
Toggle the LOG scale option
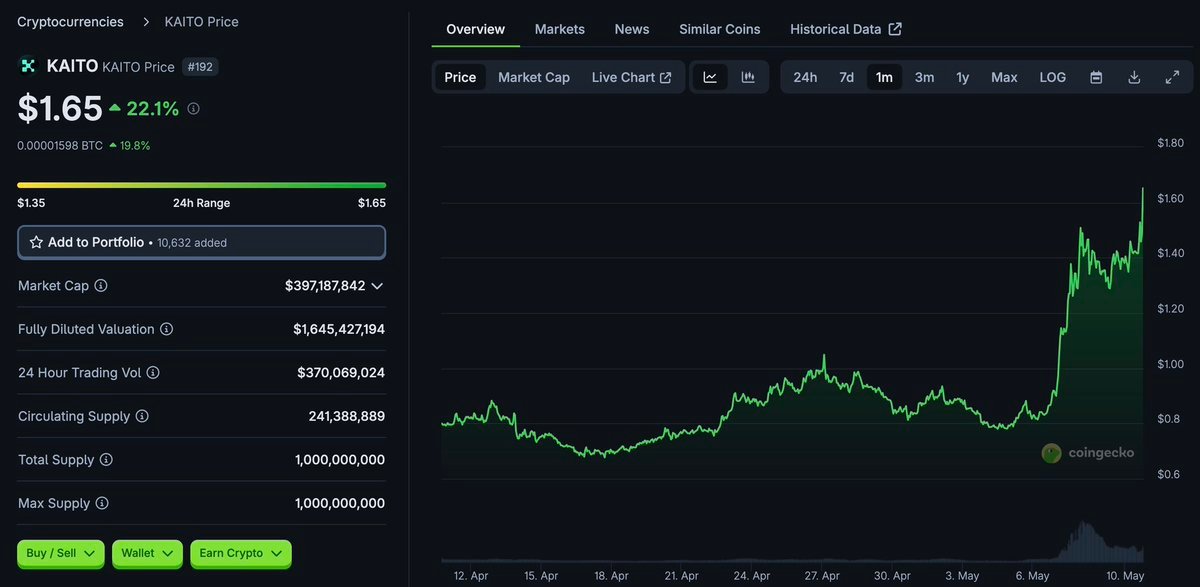(x=1052, y=77)
